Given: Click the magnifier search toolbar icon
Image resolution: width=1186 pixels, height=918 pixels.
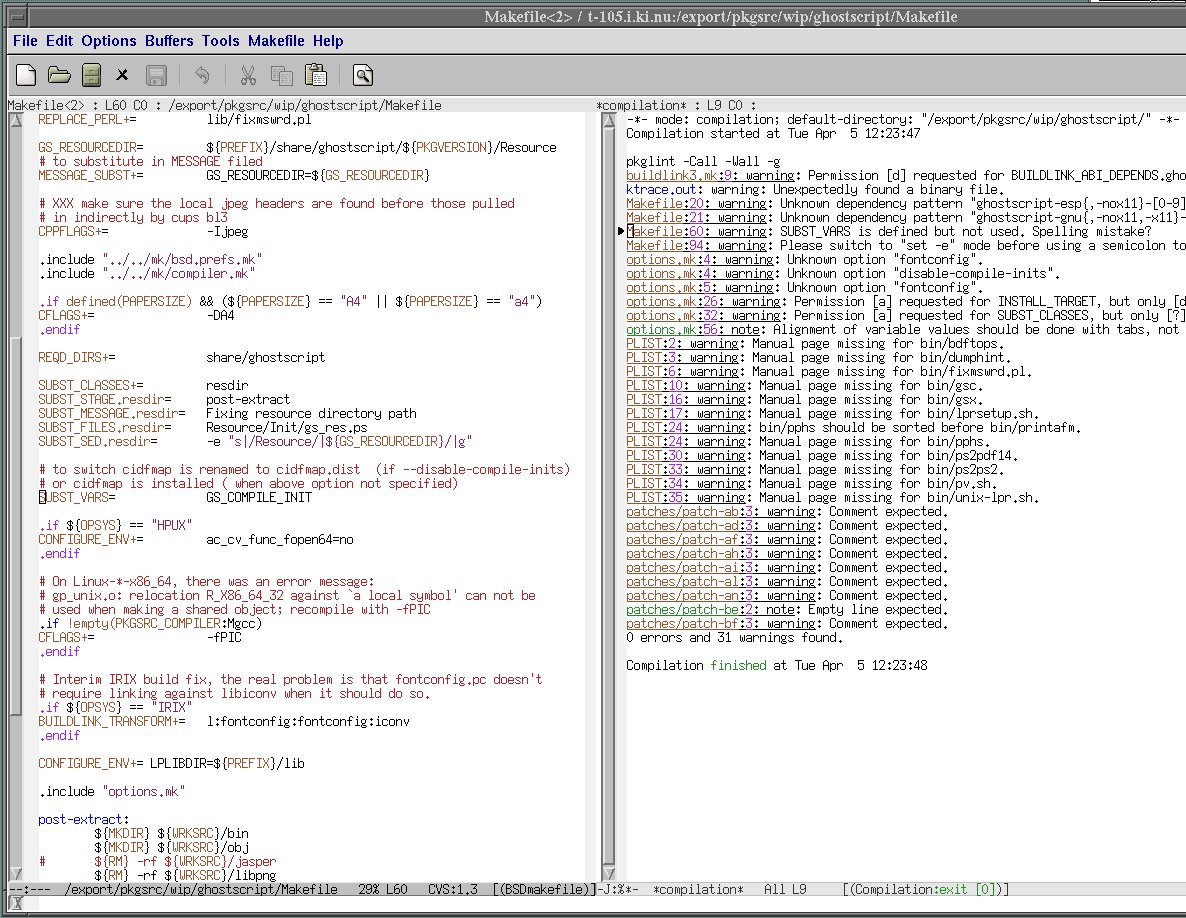Looking at the screenshot, I should coord(363,75).
